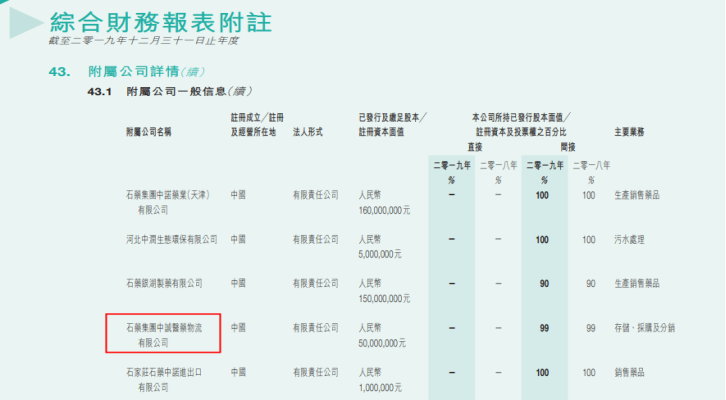
Task: Click the company name 河北中潤生態環保有限公司
Action: [171, 240]
